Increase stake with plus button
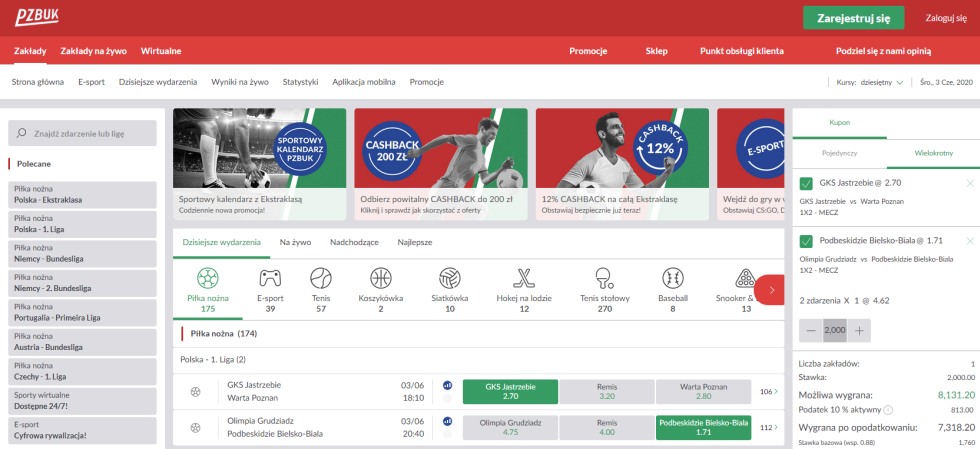 coord(859,331)
